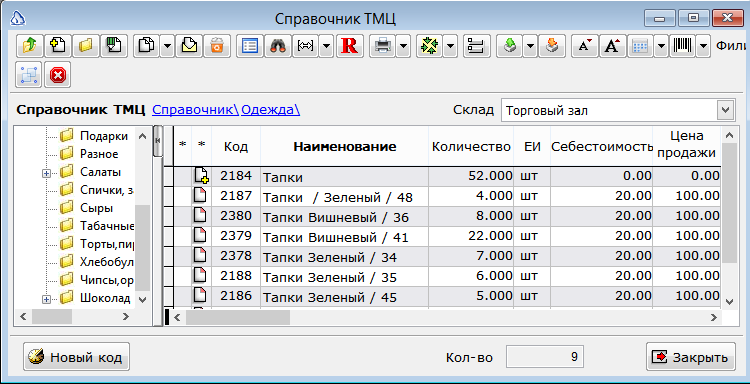Screen dimensions: 750x384
Task: Click the red R toolbar icon
Action: pos(350,45)
